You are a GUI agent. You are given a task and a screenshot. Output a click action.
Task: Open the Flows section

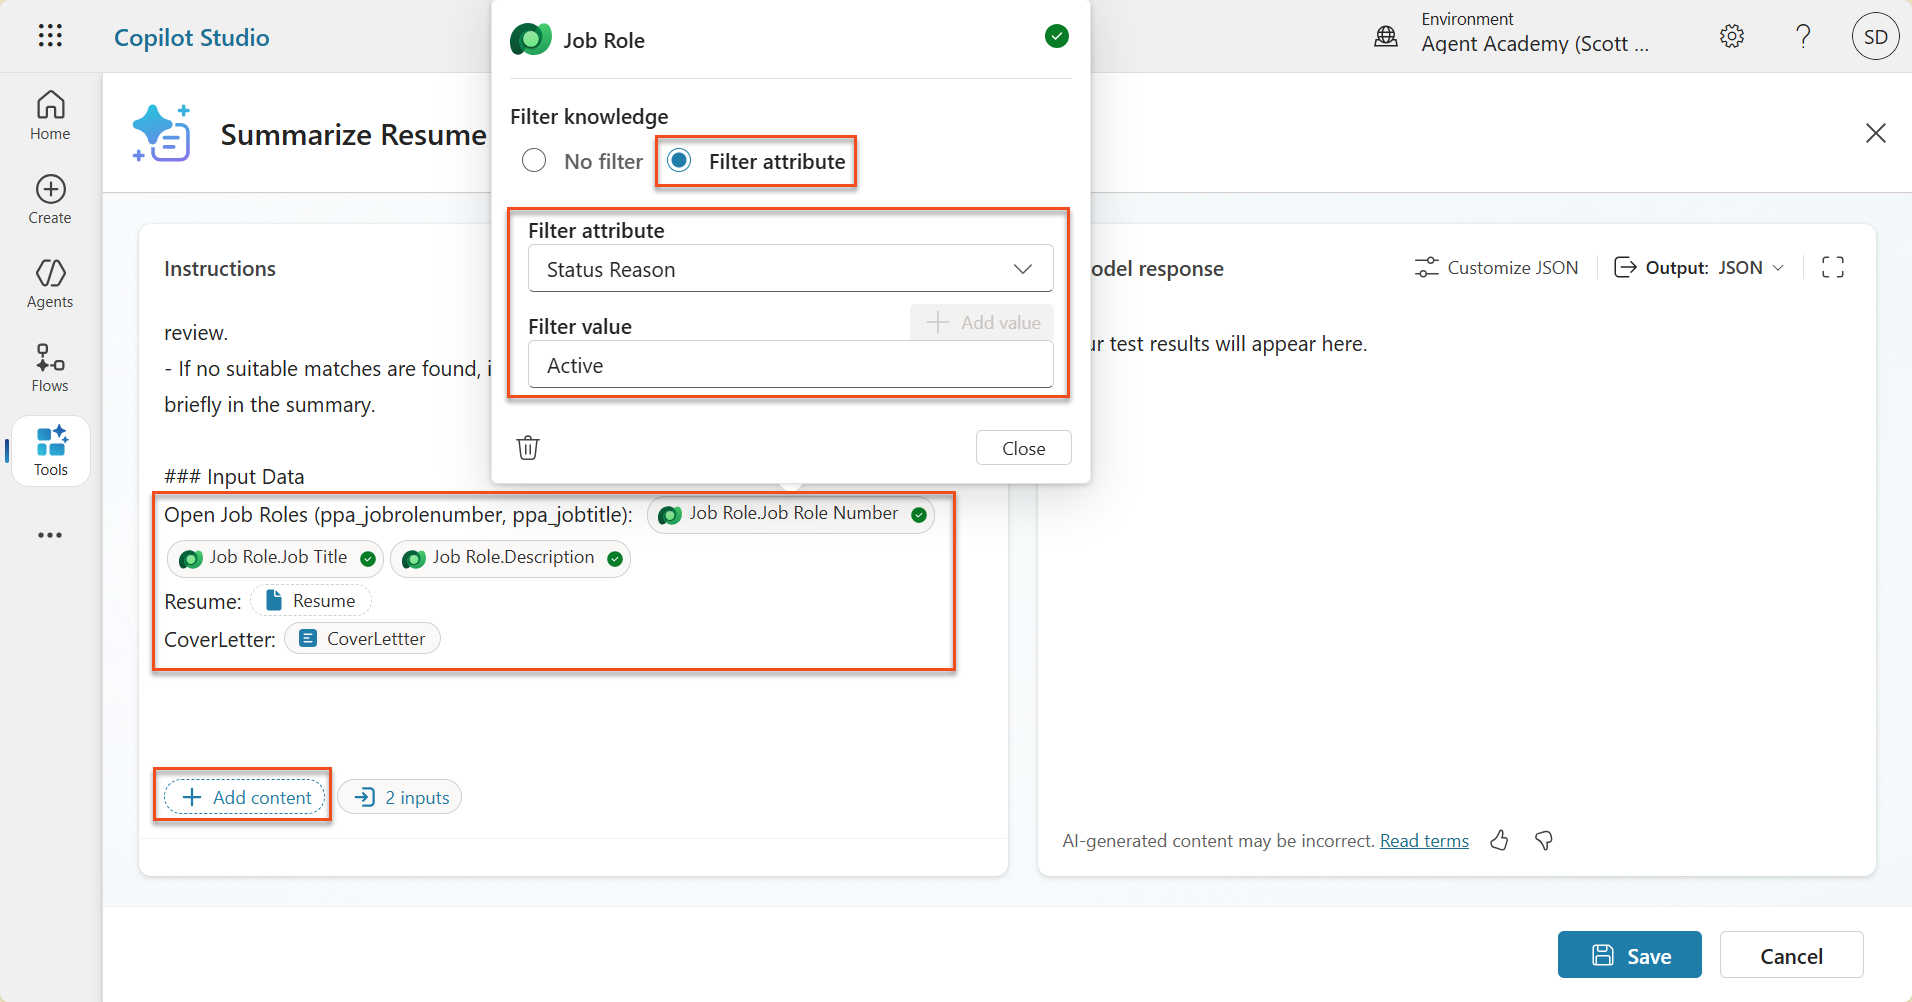coord(49,367)
